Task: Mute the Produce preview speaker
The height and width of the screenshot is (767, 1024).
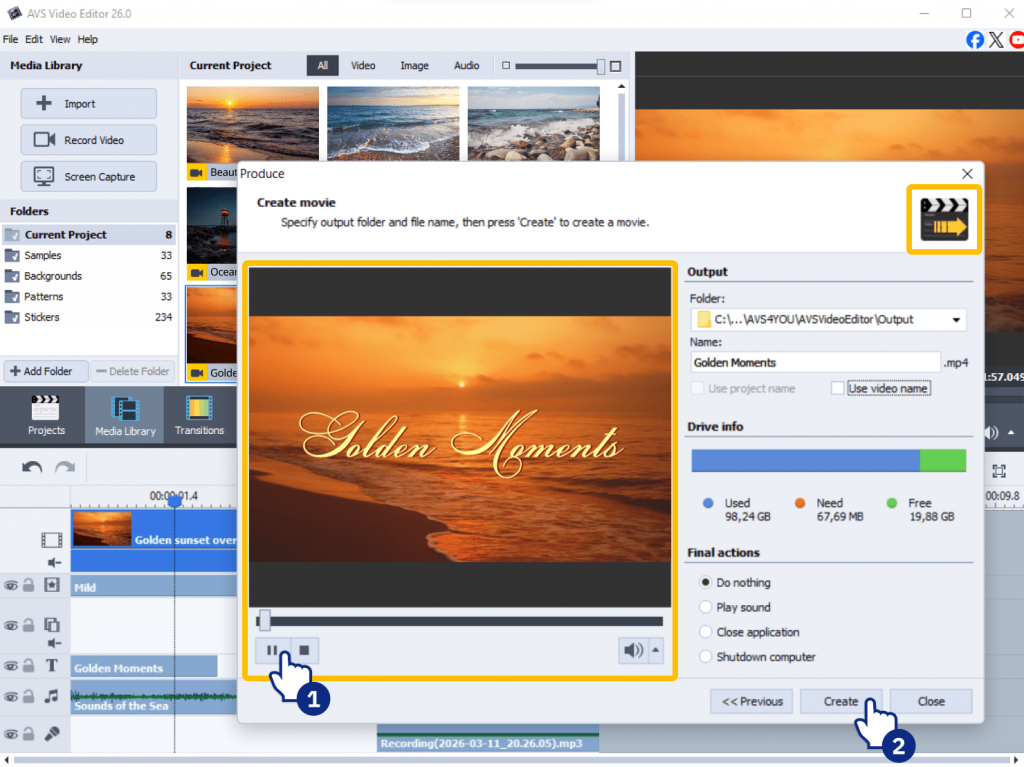Action: [x=633, y=650]
